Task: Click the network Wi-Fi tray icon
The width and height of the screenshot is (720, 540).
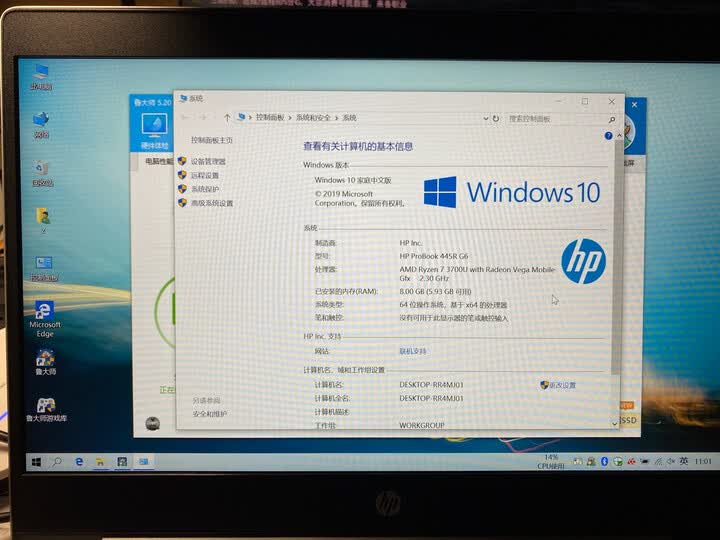Action: (658, 461)
